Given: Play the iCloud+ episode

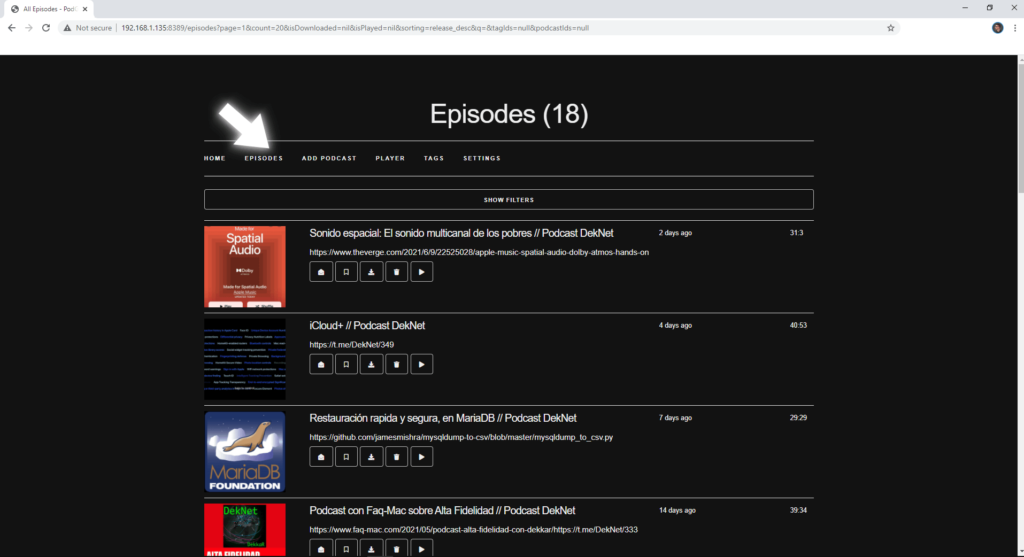Looking at the screenshot, I should click(422, 364).
